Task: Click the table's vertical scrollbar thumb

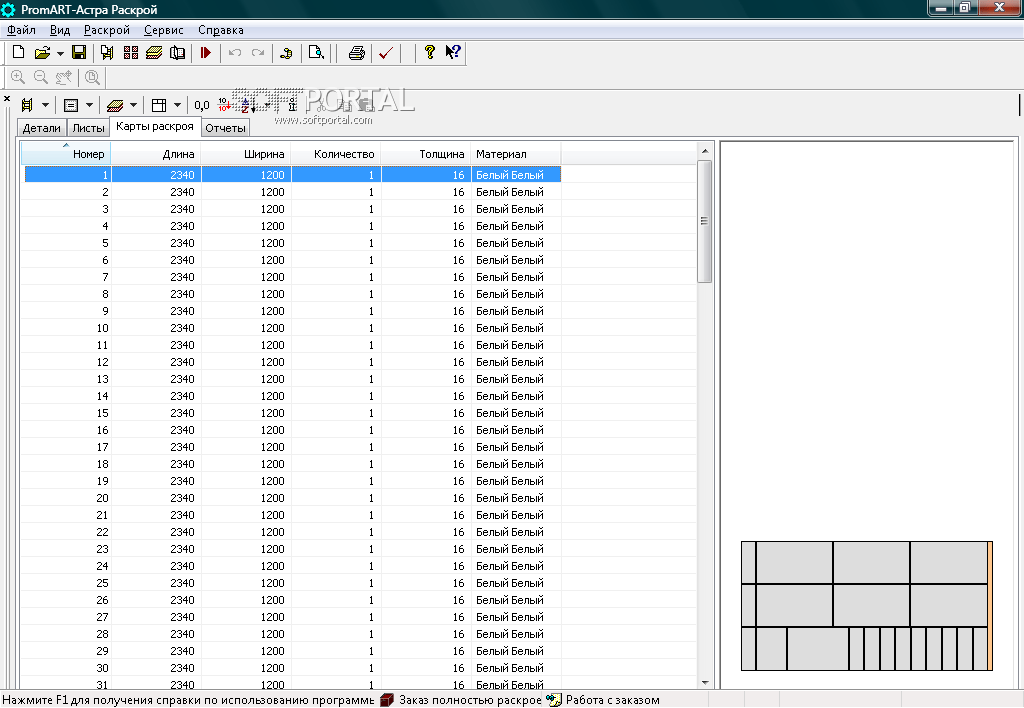Action: point(704,220)
